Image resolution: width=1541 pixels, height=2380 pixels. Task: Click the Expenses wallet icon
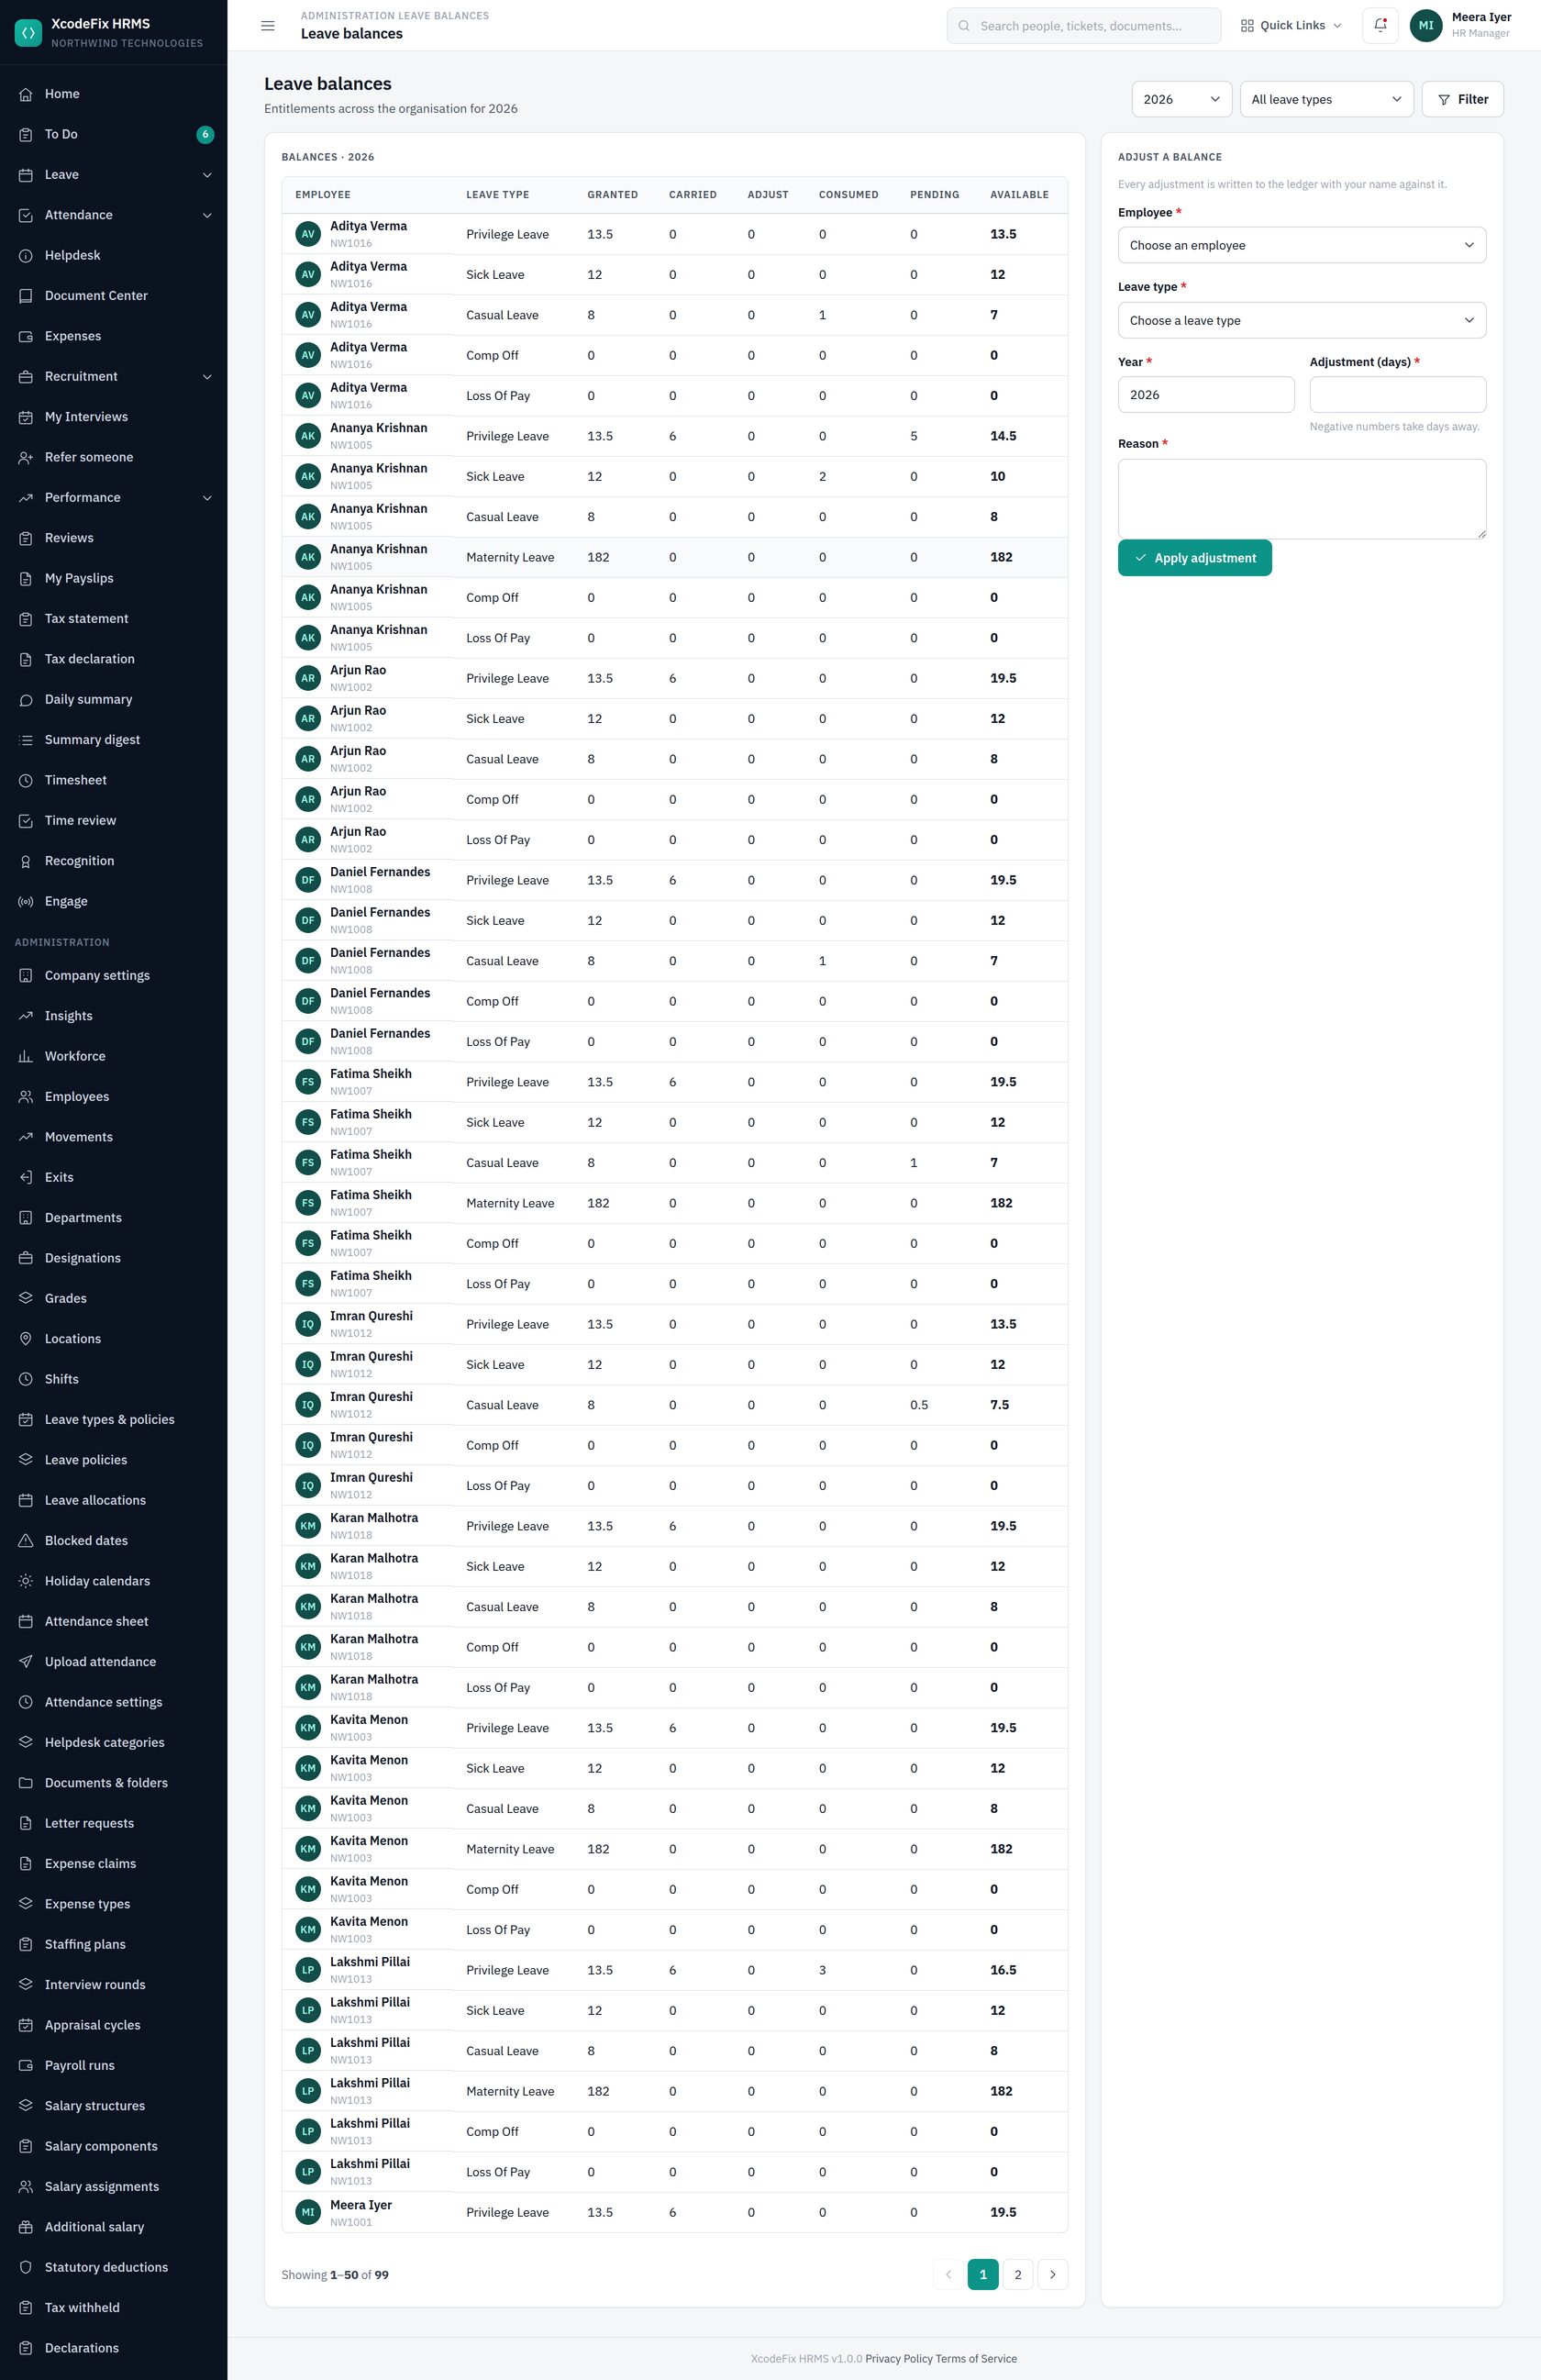26,337
